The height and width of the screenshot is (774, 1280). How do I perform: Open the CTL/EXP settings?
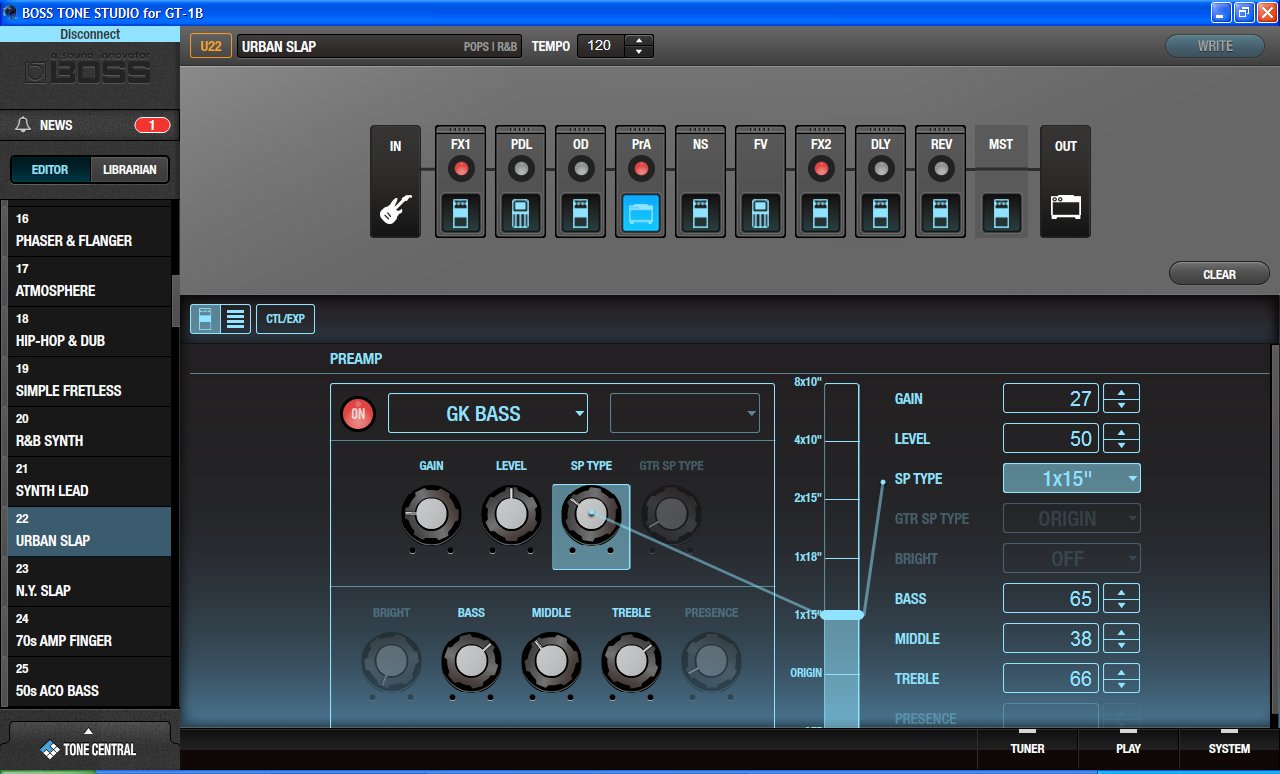click(x=285, y=319)
